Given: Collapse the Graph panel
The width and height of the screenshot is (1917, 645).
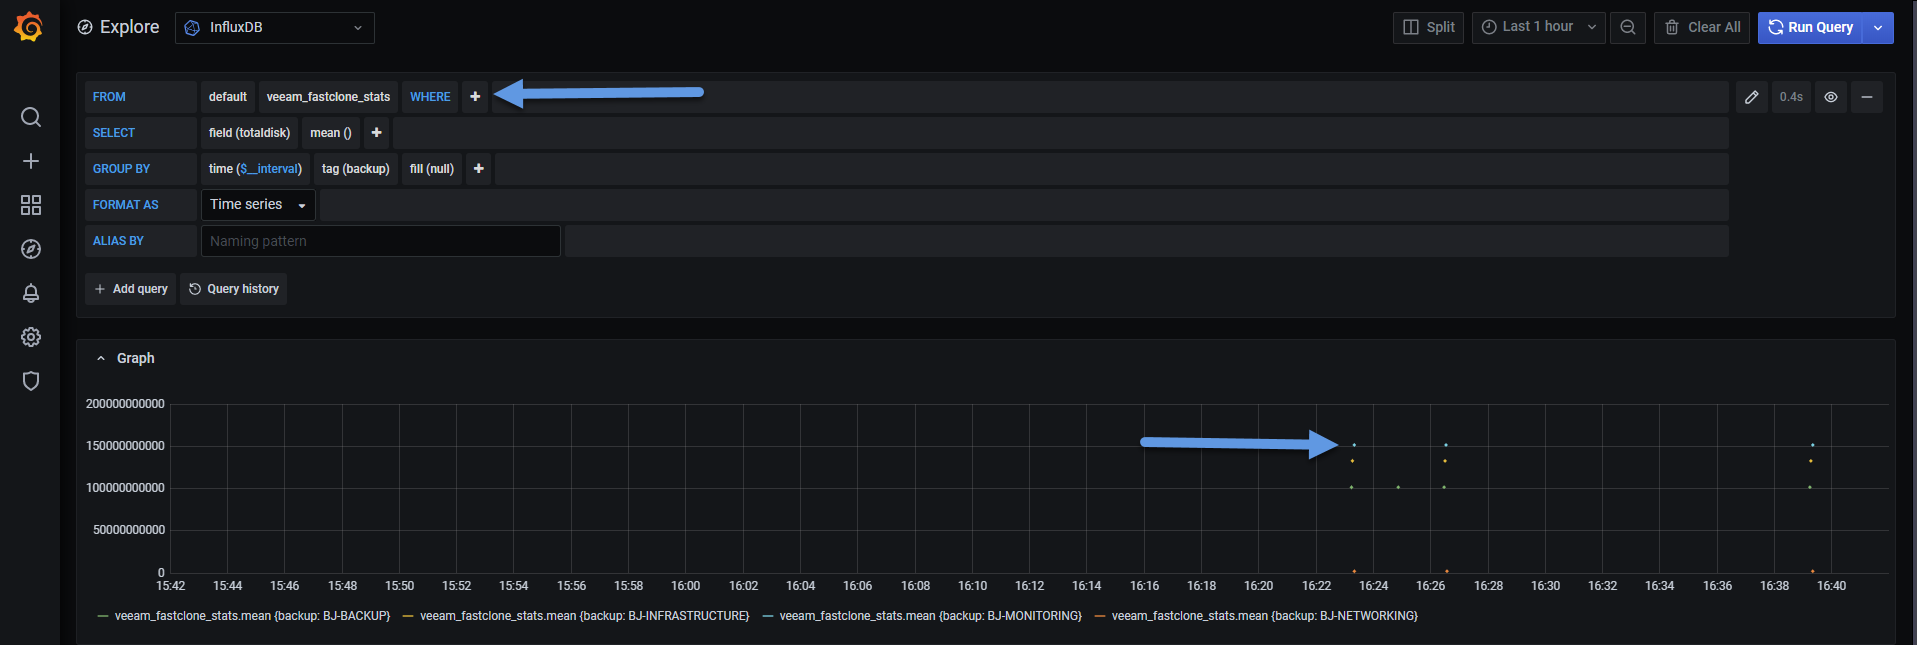Looking at the screenshot, I should coord(125,358).
